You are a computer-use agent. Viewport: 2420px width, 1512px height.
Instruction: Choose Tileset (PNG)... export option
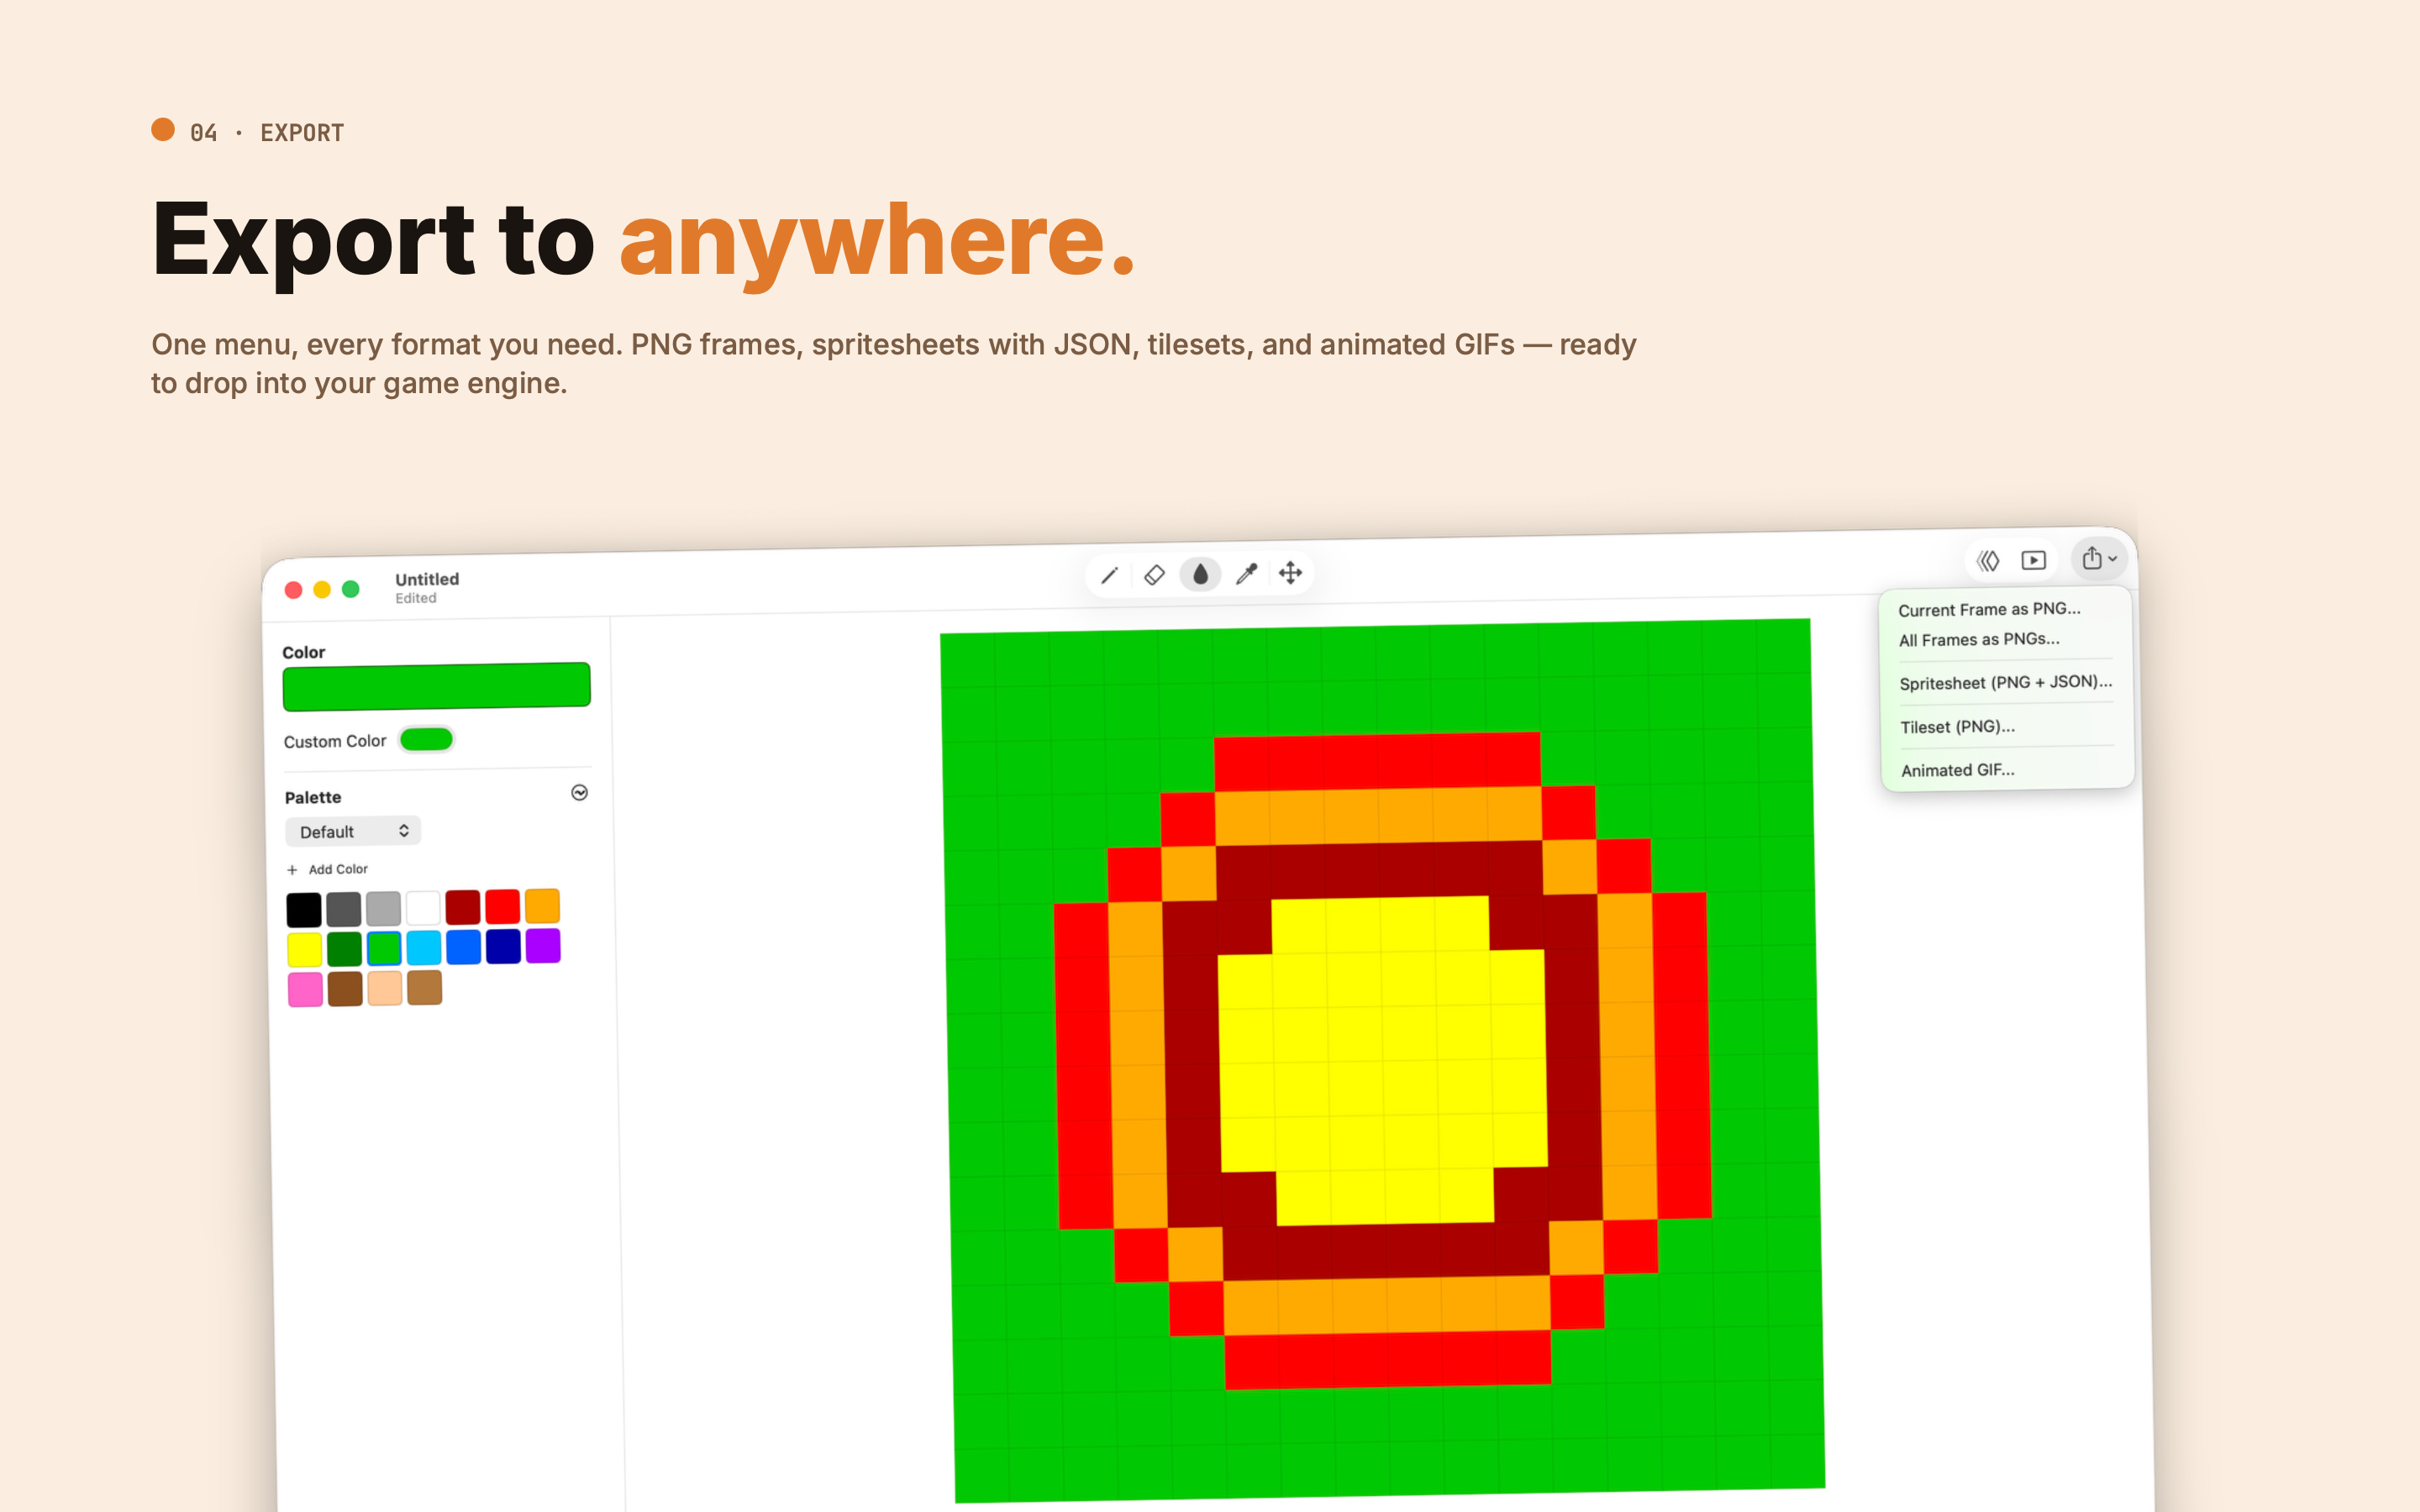[1957, 727]
